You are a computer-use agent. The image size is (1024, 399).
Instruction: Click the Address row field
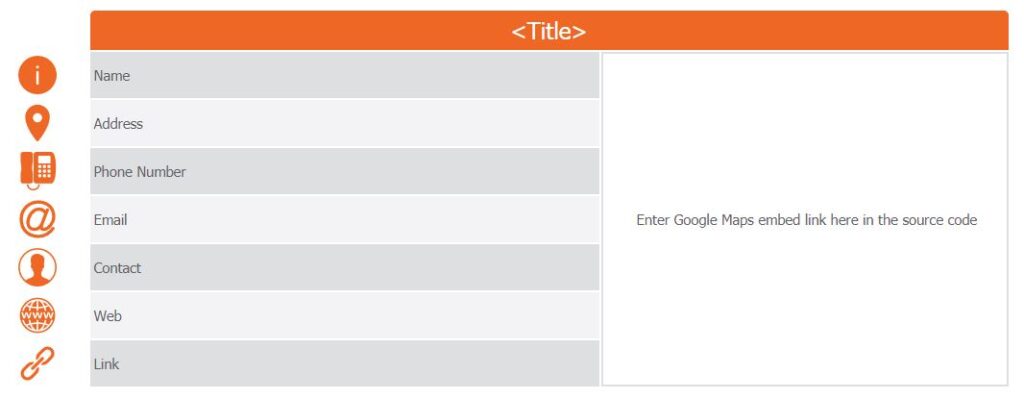click(x=344, y=123)
